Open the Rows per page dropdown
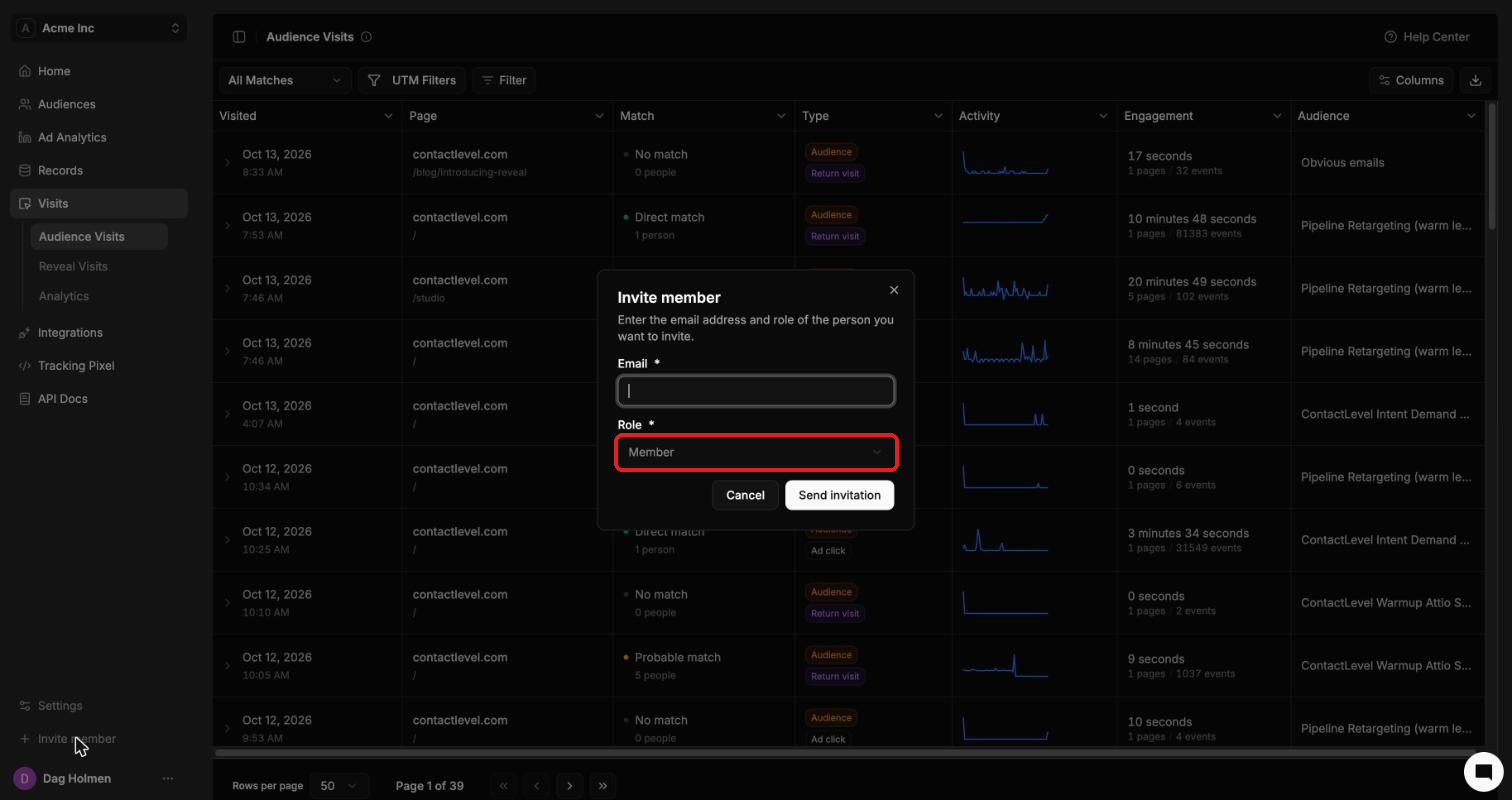Viewport: 1512px width, 800px height. click(339, 786)
